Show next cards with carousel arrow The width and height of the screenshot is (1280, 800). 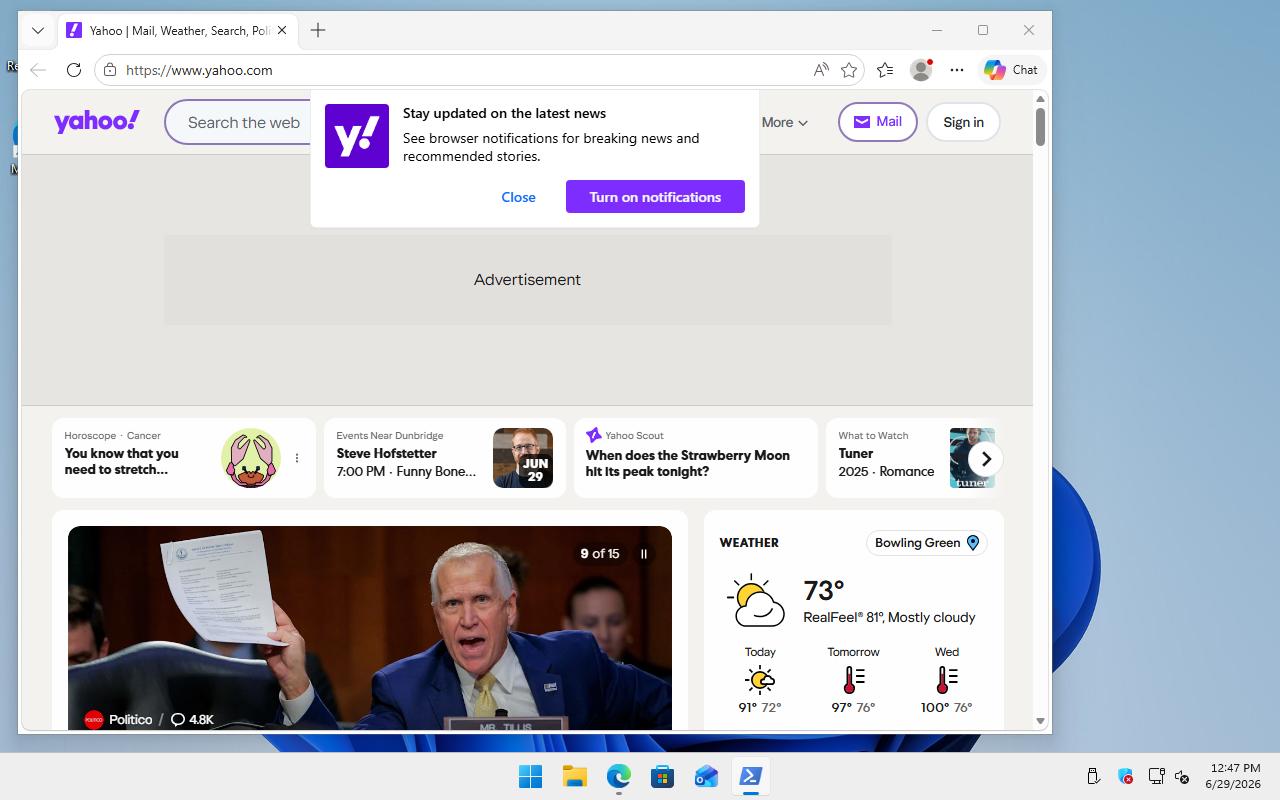pos(986,459)
